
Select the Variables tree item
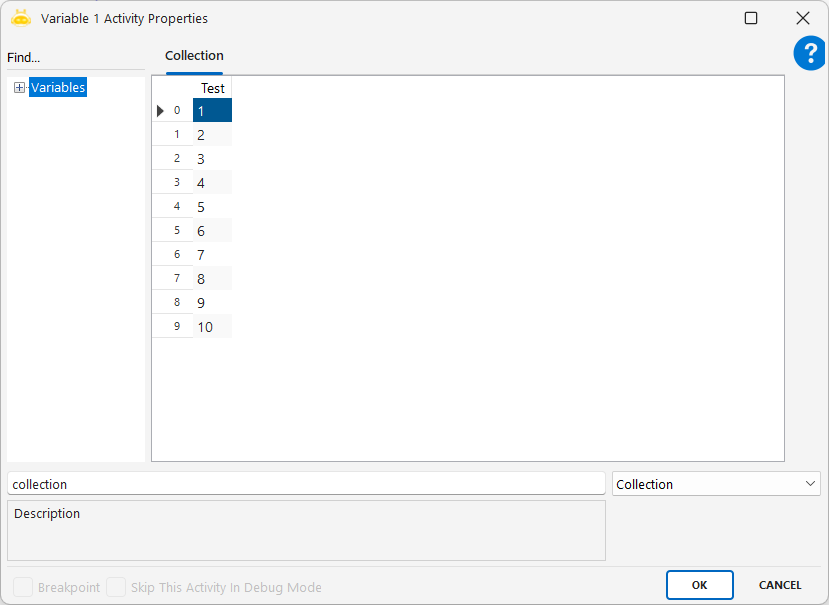coord(58,88)
